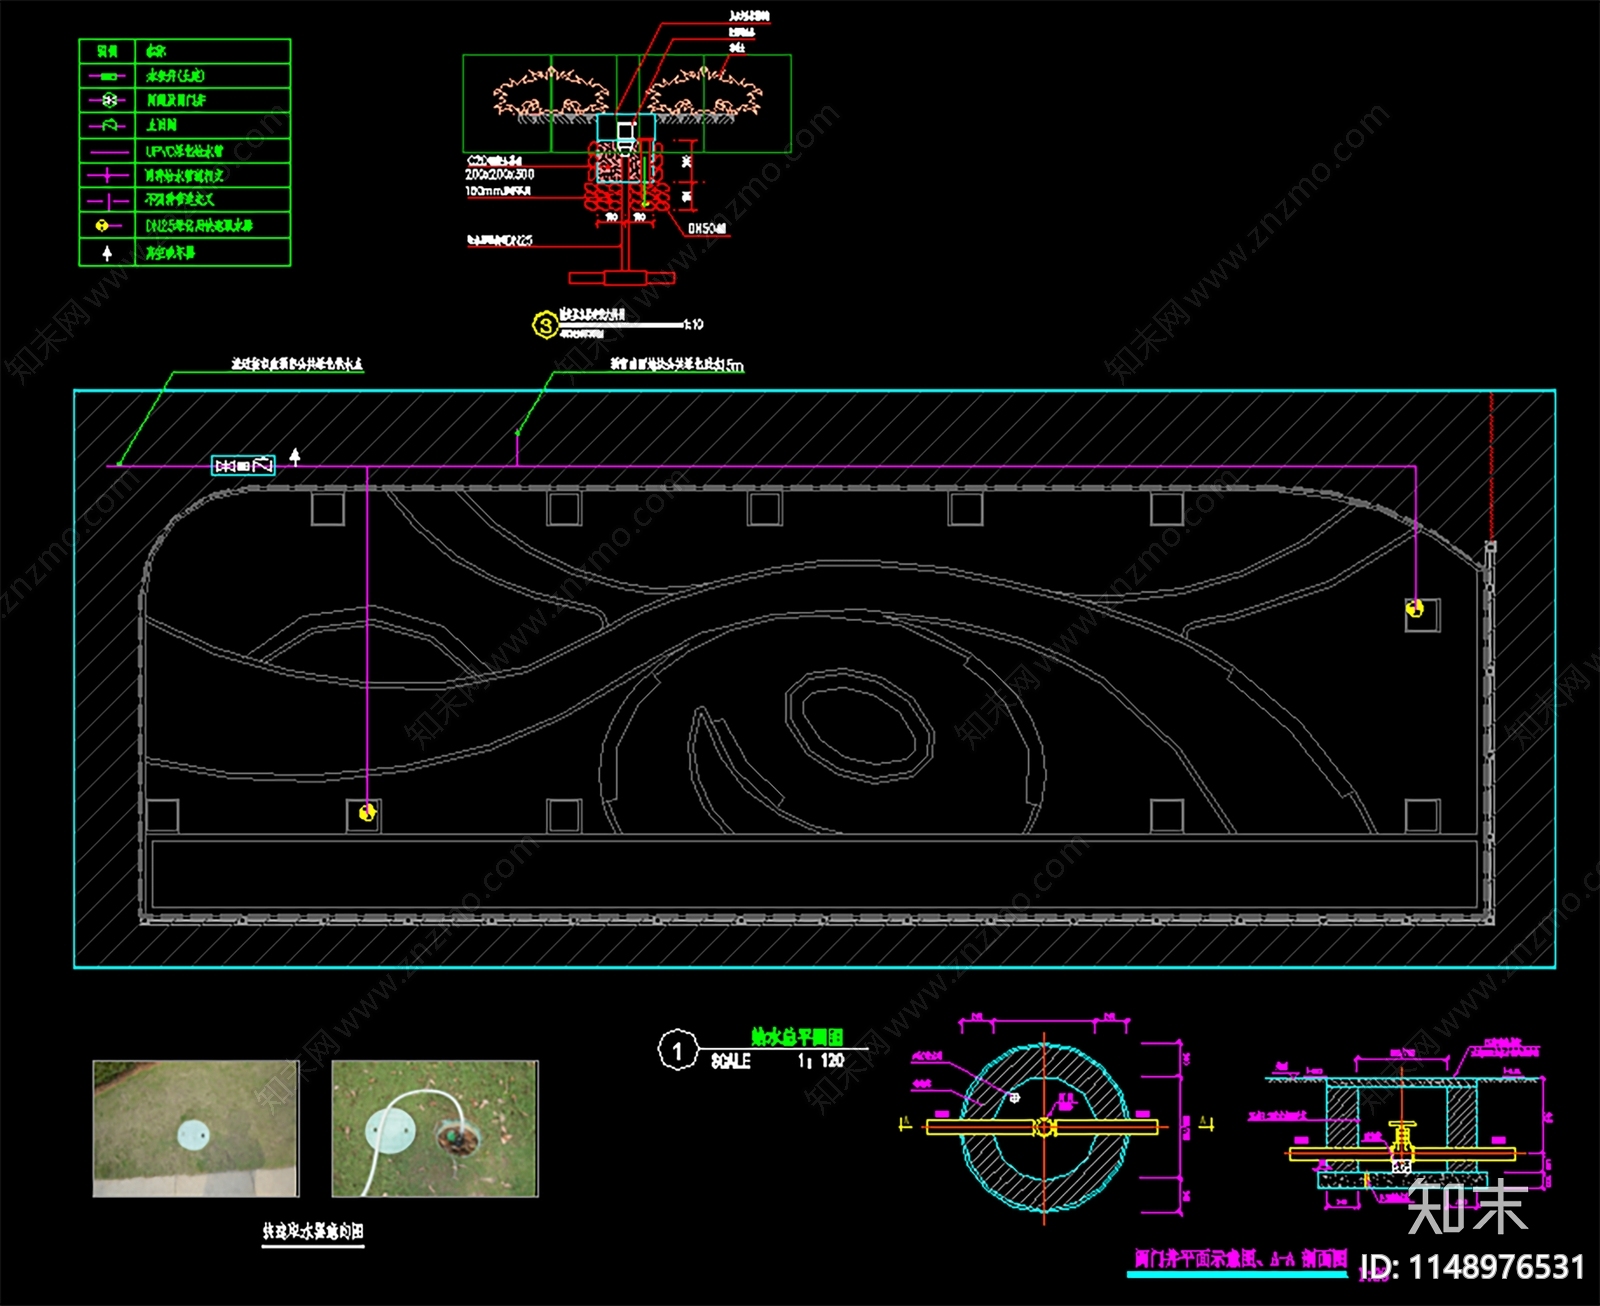Screen dimensions: 1600x1306
Task: Click the green leader note above the plan's left end
Action: tap(297, 365)
